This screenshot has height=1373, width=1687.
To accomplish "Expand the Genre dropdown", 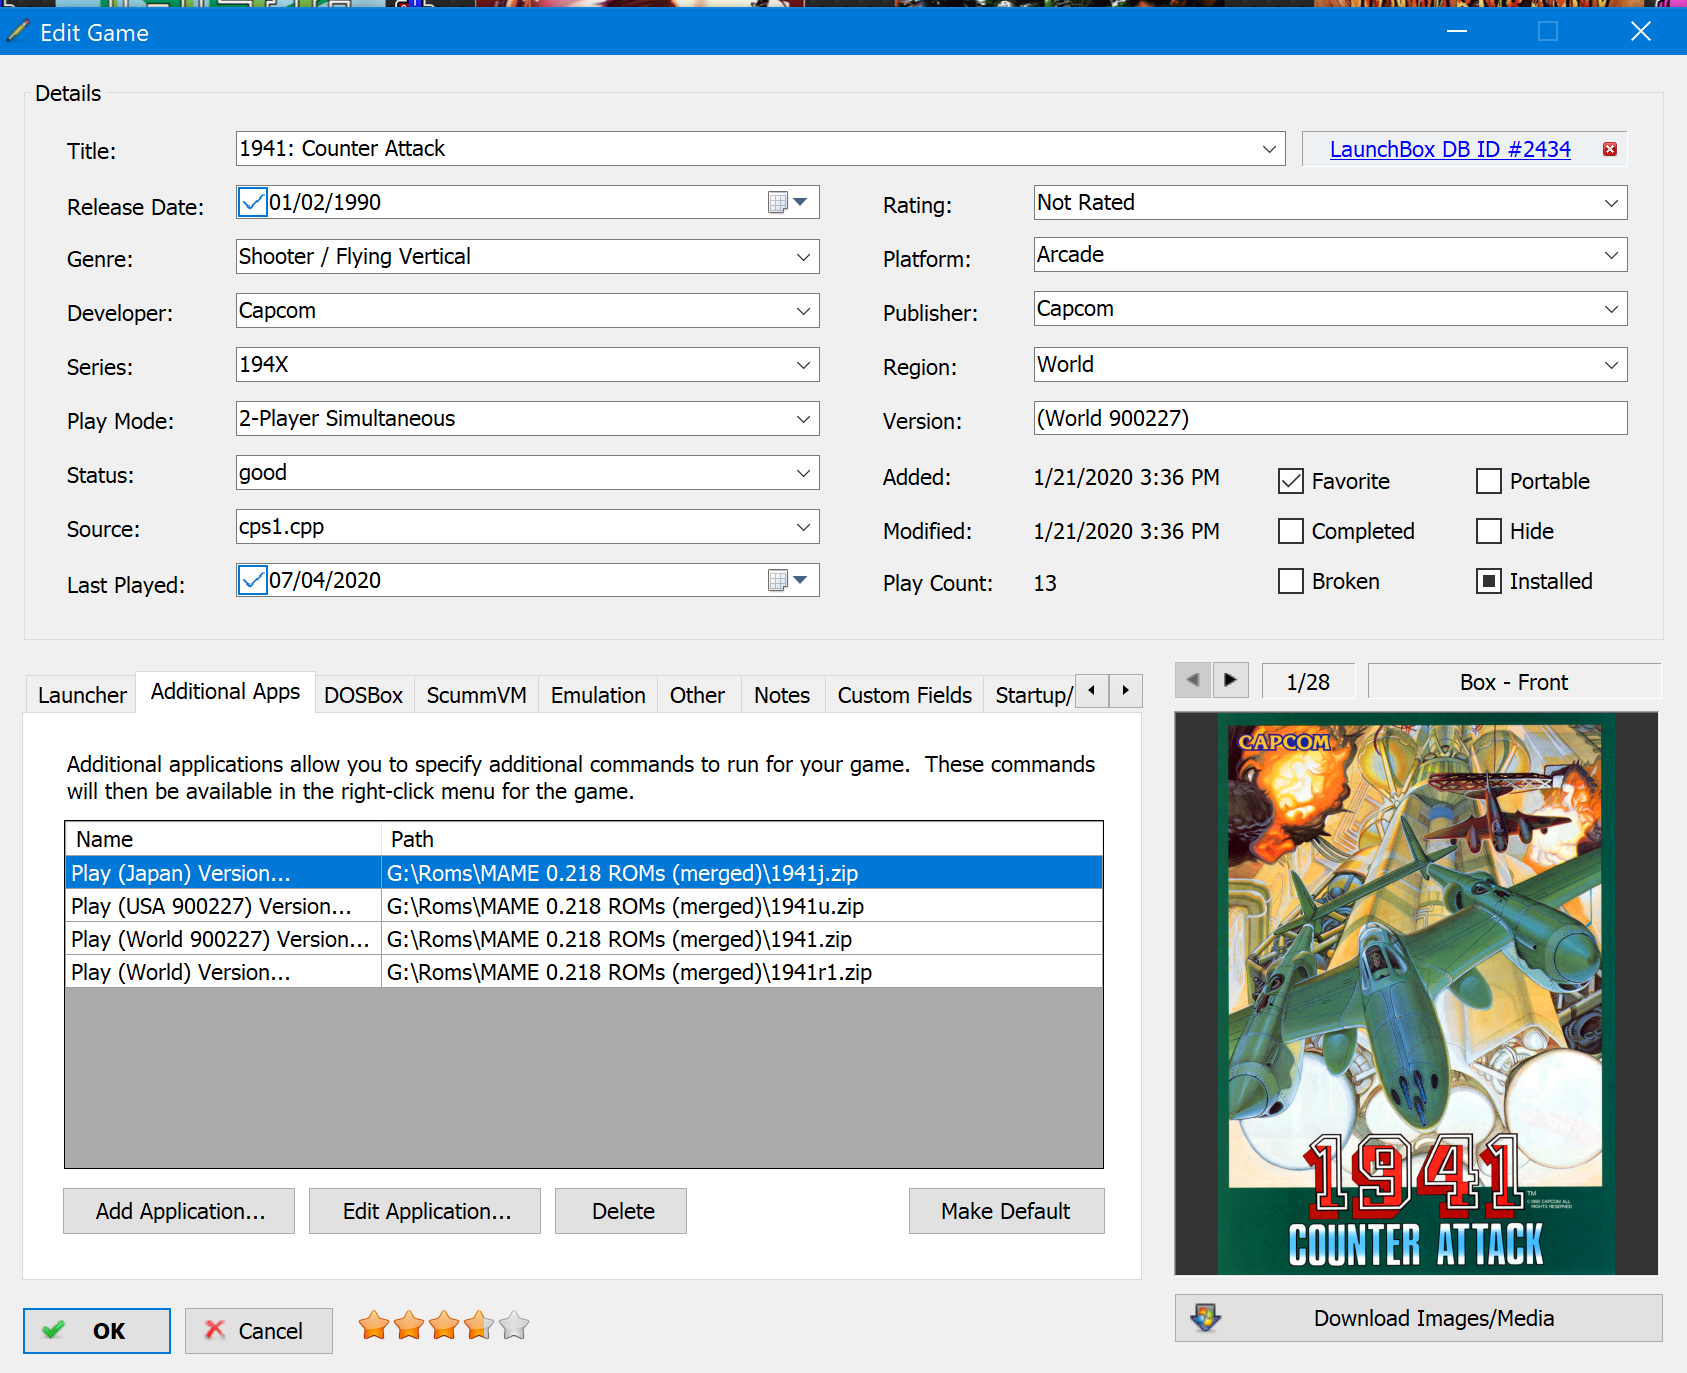I will point(803,257).
